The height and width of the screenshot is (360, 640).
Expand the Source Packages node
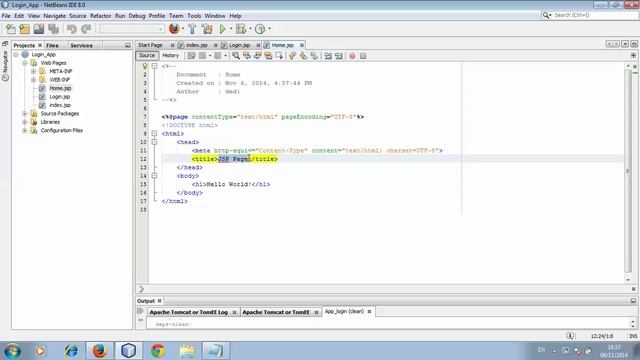coord(25,113)
